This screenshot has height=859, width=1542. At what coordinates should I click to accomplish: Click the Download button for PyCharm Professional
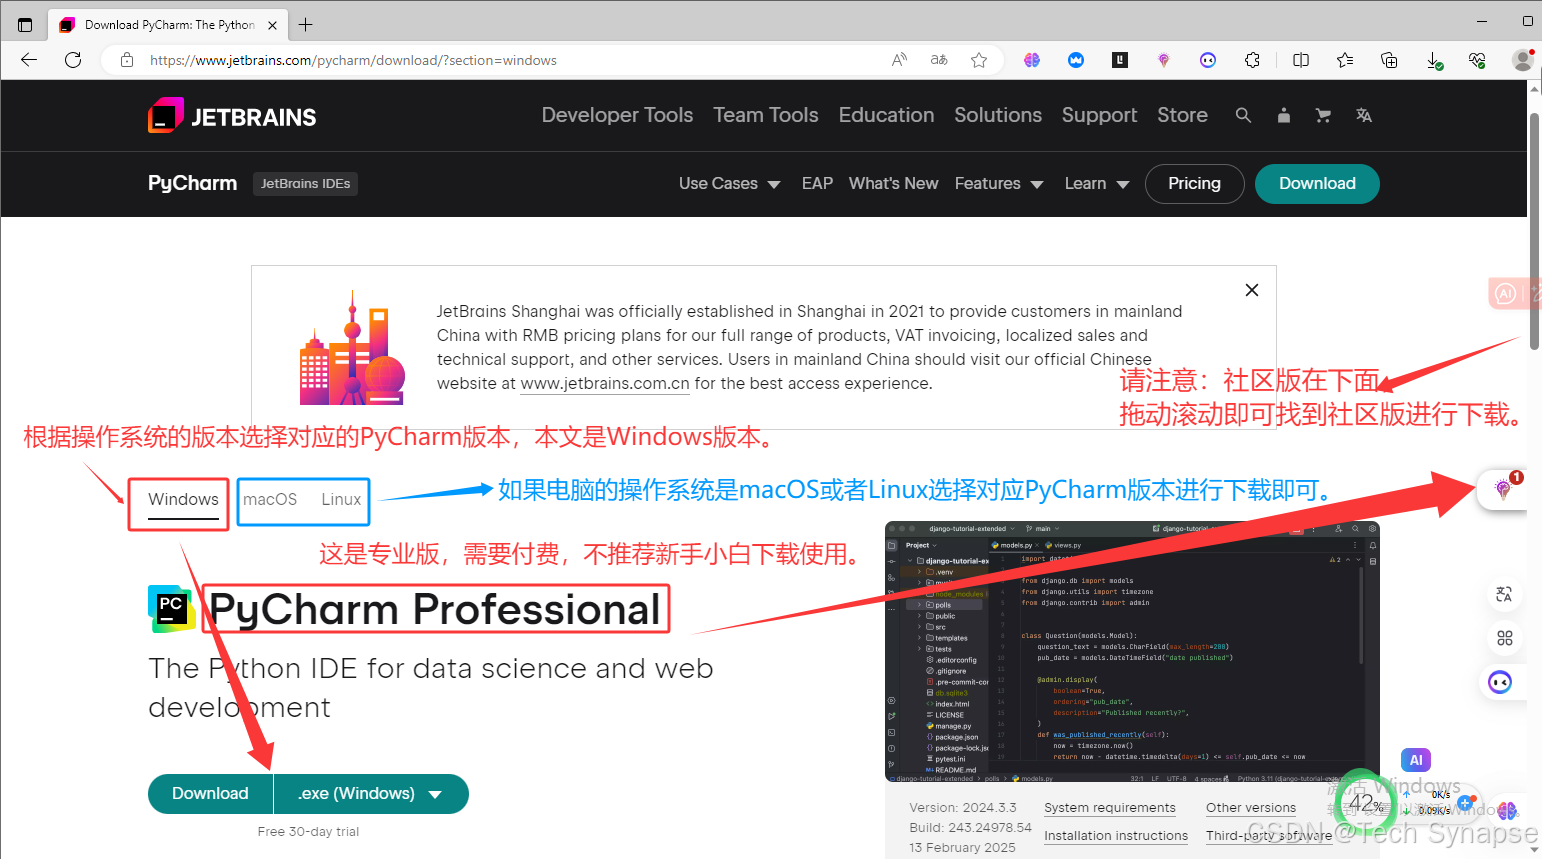click(210, 794)
